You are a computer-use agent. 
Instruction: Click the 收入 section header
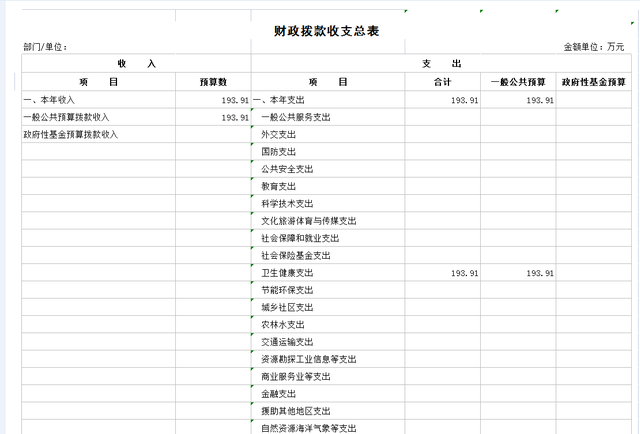136,64
